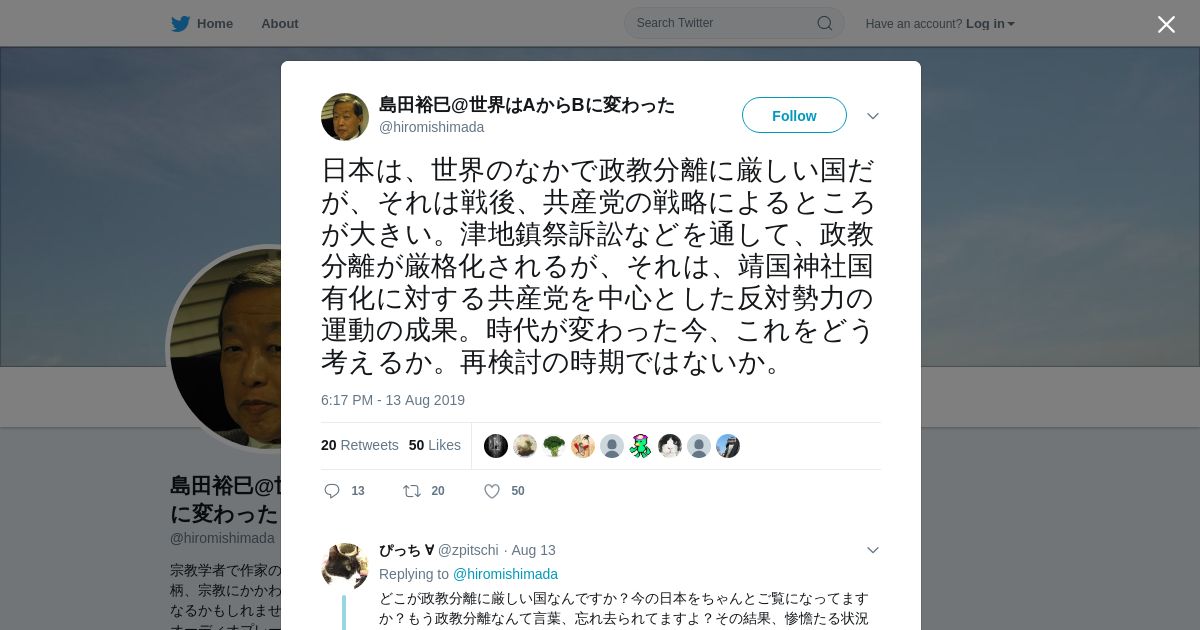Image resolution: width=1200 pixels, height=630 pixels.
Task: Expand tweet options chevron beside Follow
Action: (873, 116)
